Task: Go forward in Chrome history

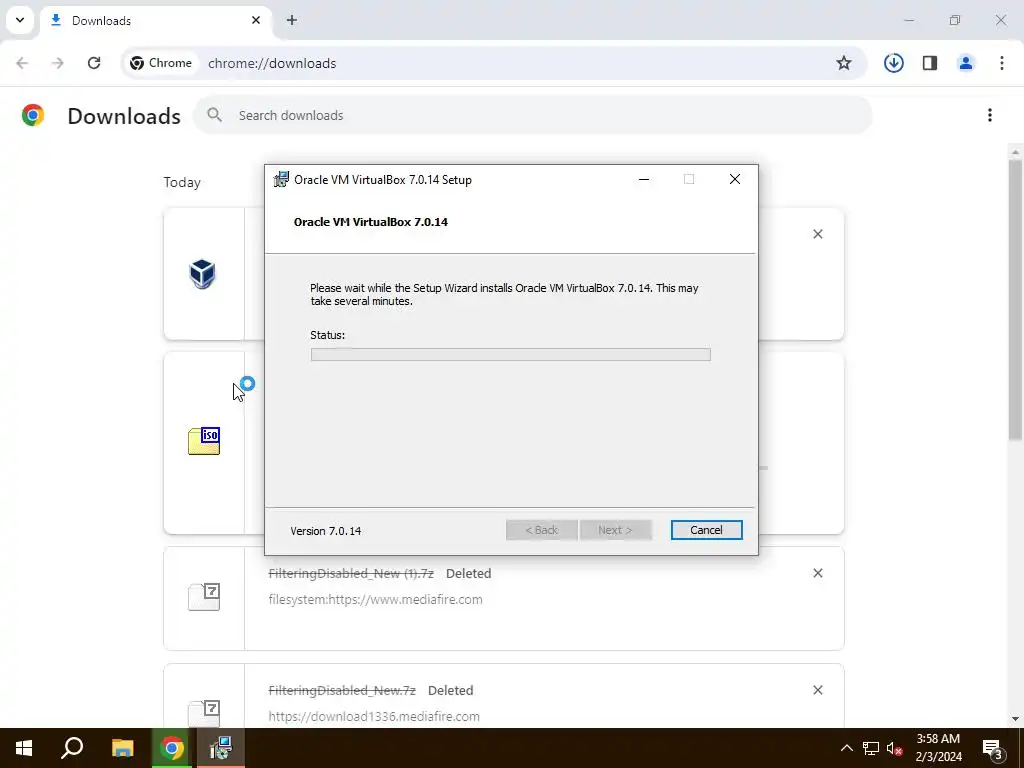Action: tap(58, 63)
